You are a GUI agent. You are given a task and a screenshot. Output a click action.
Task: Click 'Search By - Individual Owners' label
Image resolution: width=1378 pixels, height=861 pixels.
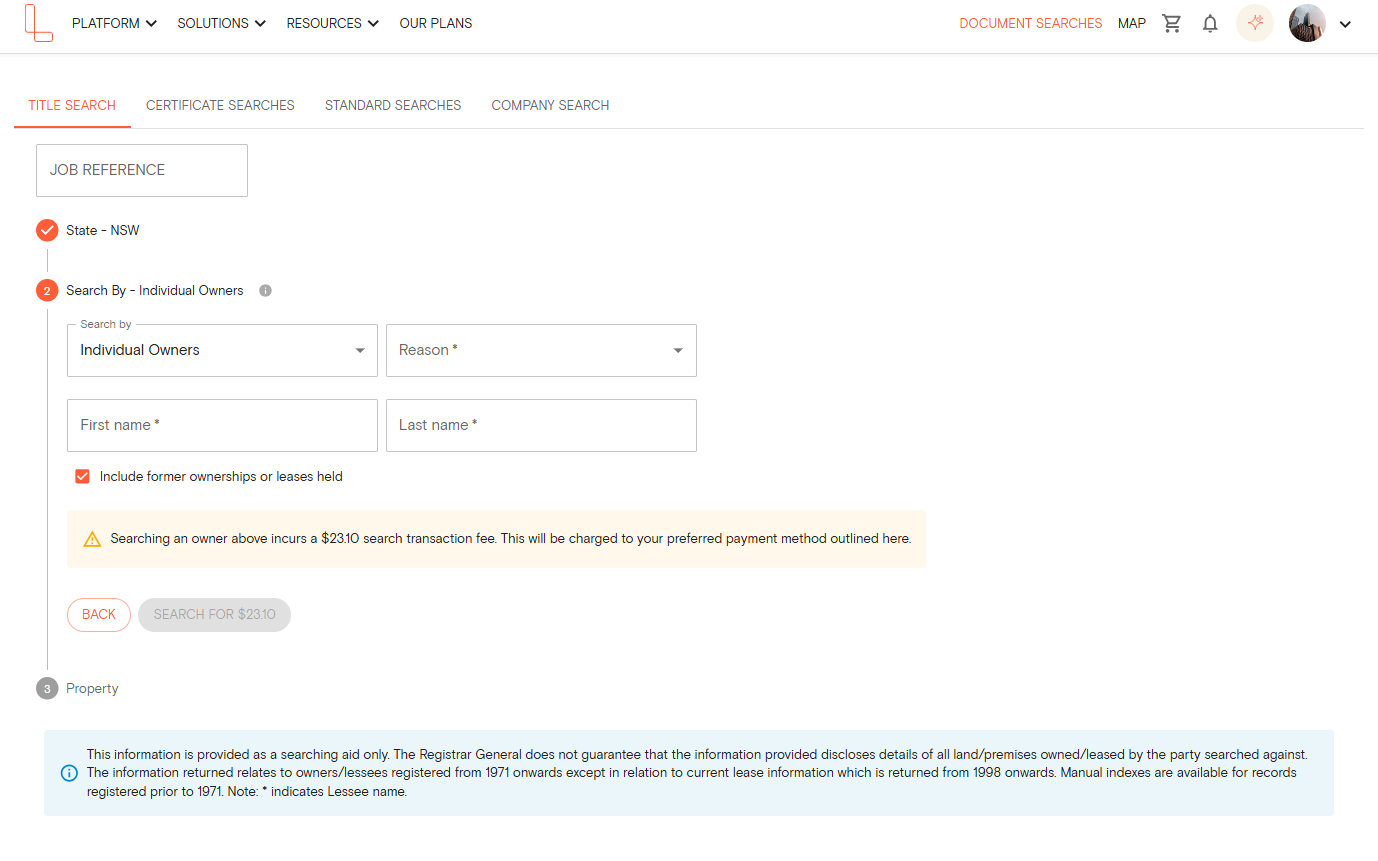point(155,291)
